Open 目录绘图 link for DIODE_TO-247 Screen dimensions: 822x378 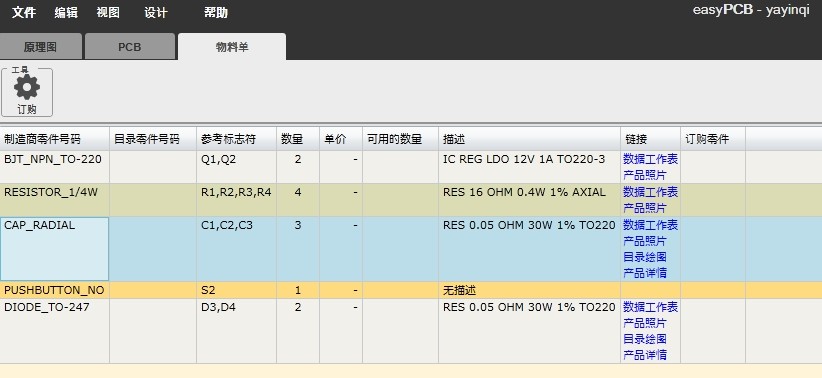click(644, 339)
